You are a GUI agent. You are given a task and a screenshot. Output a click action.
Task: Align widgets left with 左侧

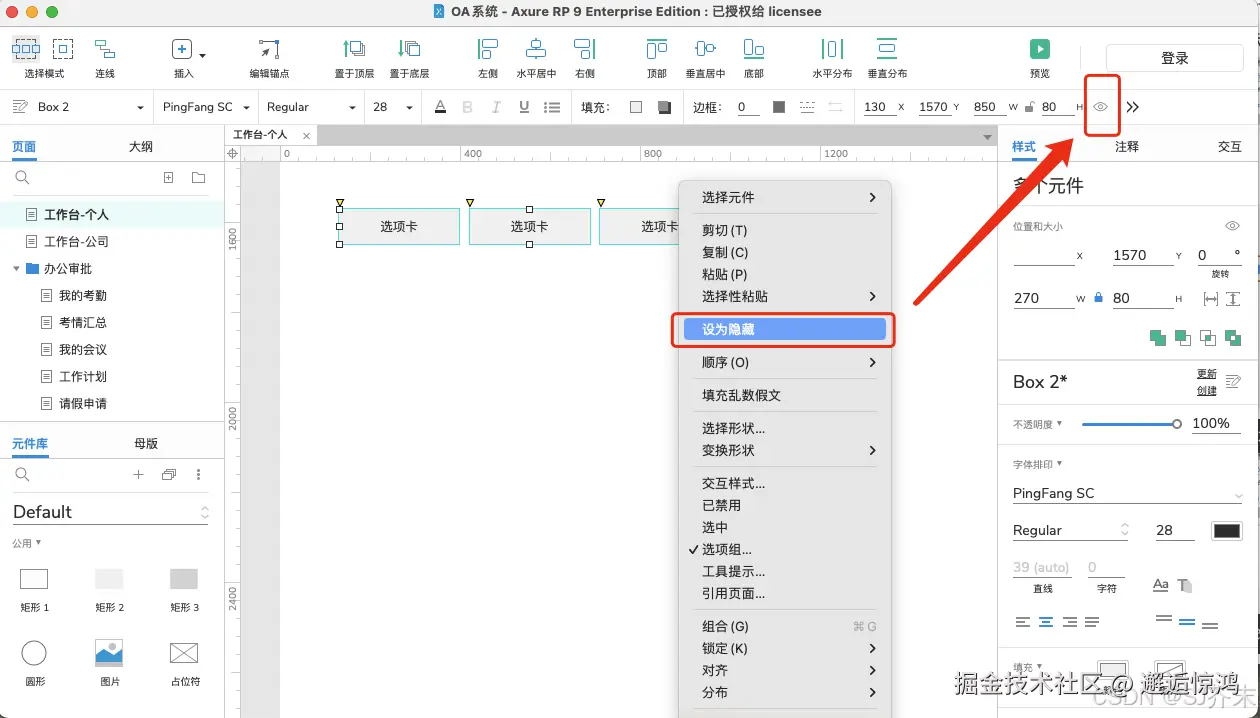coord(488,48)
